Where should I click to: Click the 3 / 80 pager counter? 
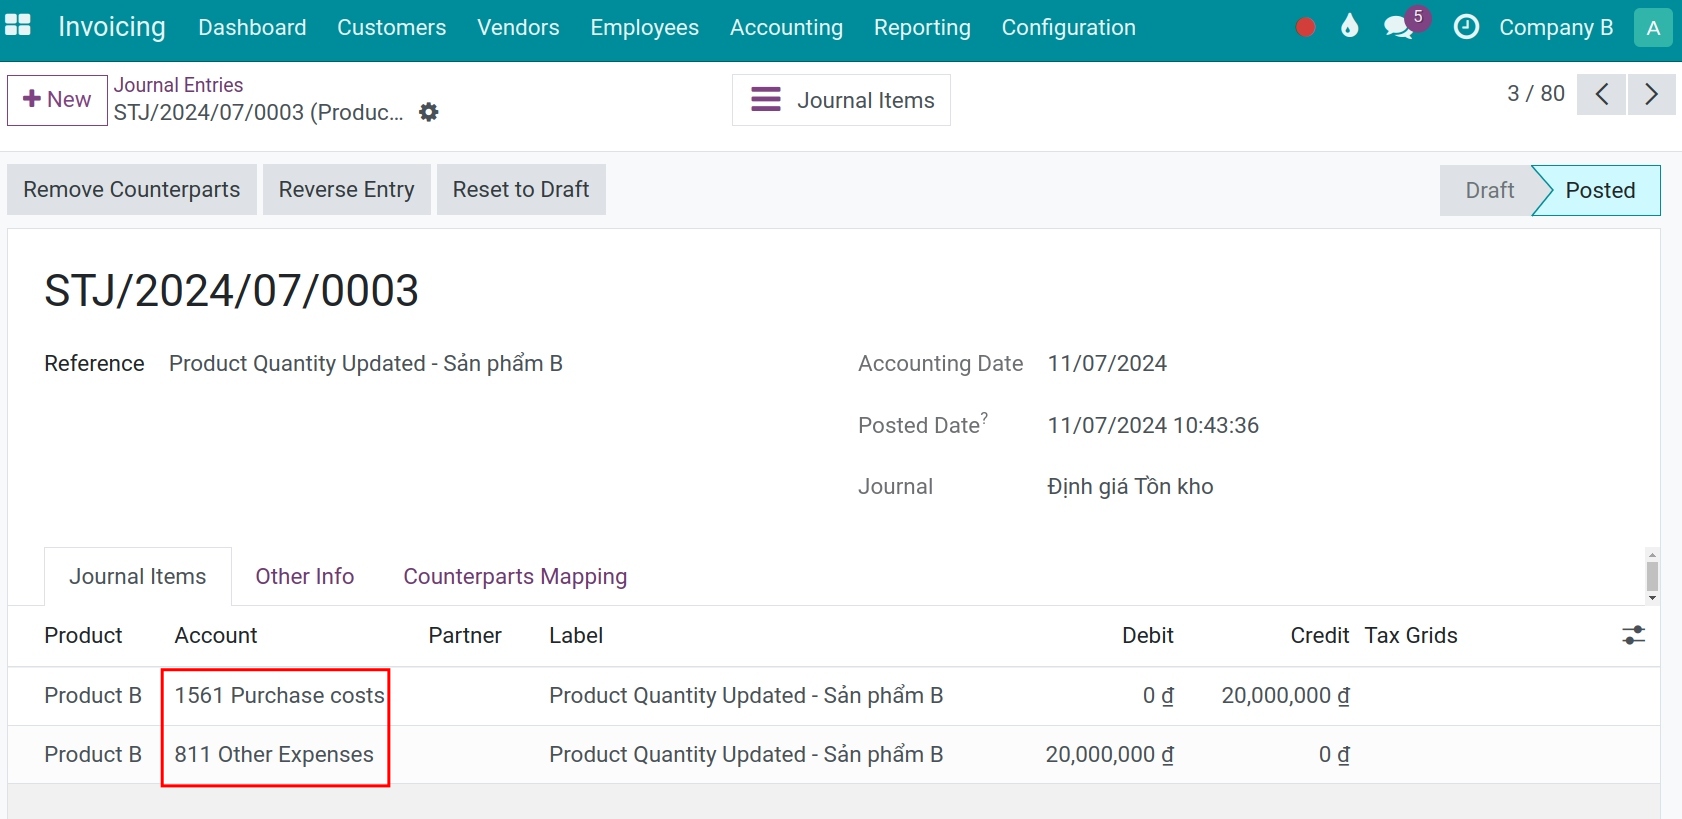click(x=1536, y=93)
